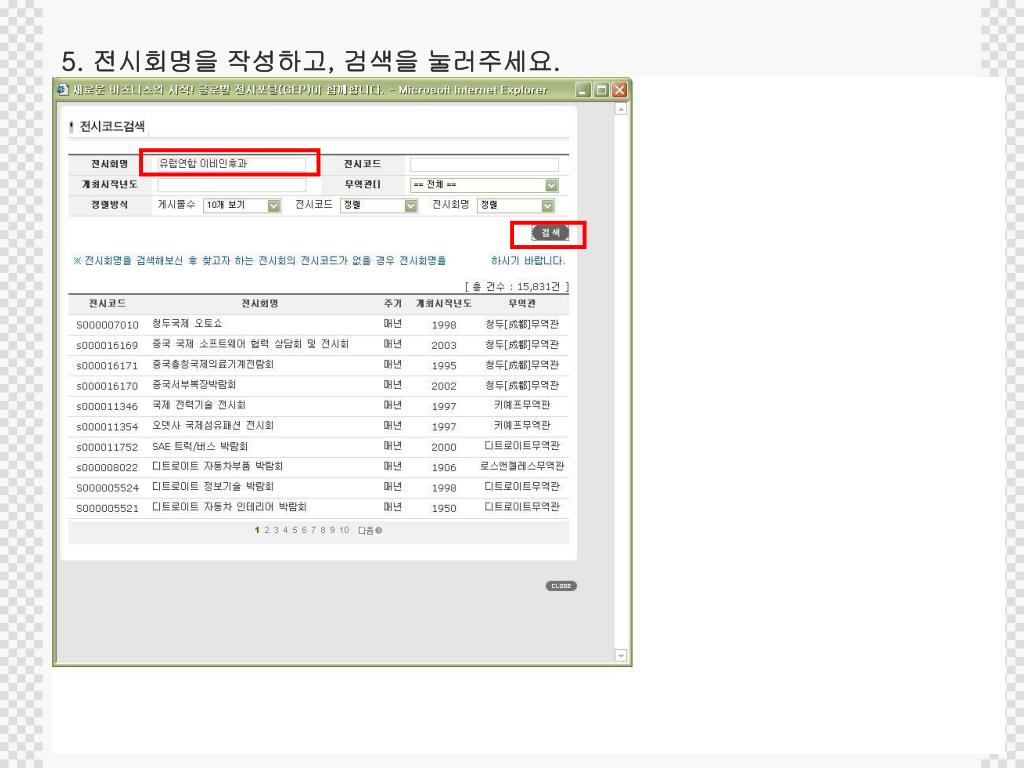Click the 전시코드 column header
The width and height of the screenshot is (1024, 768).
107,304
